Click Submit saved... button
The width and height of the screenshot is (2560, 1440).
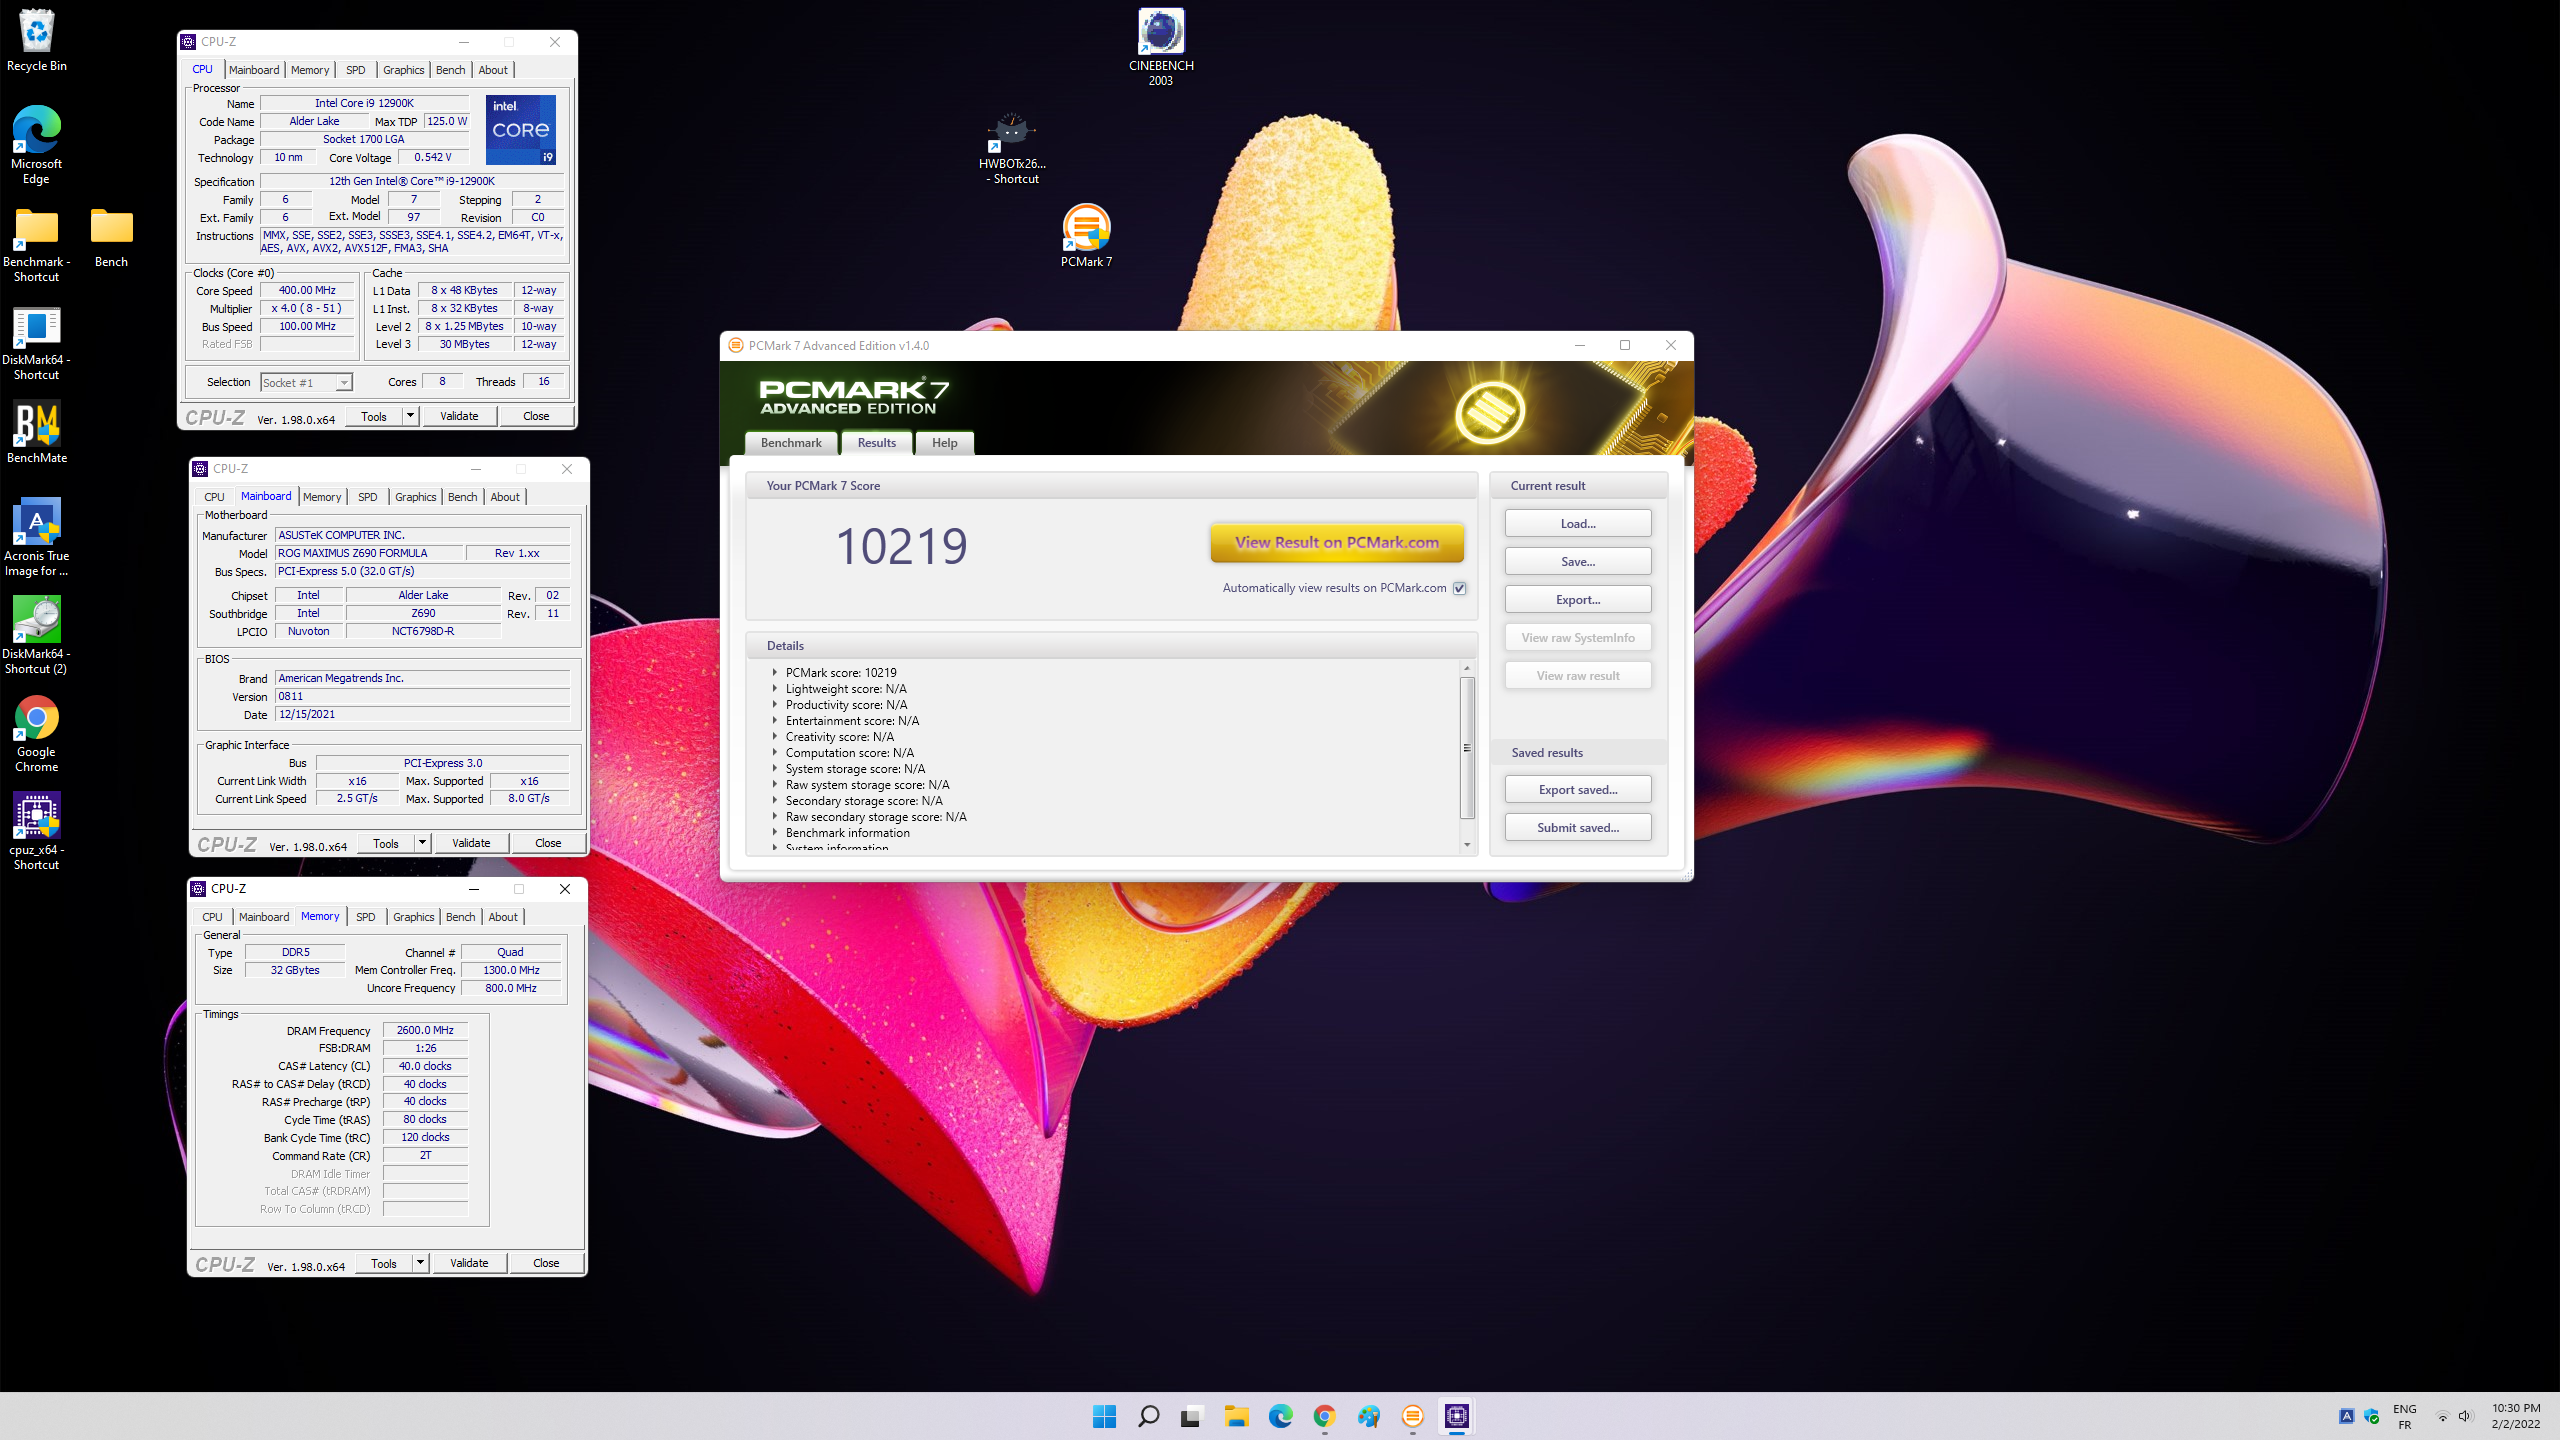pyautogui.click(x=1578, y=828)
